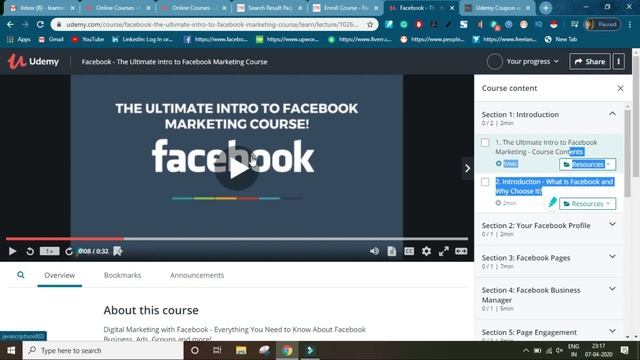Switch to the Inbox Gmail tab

42,8
